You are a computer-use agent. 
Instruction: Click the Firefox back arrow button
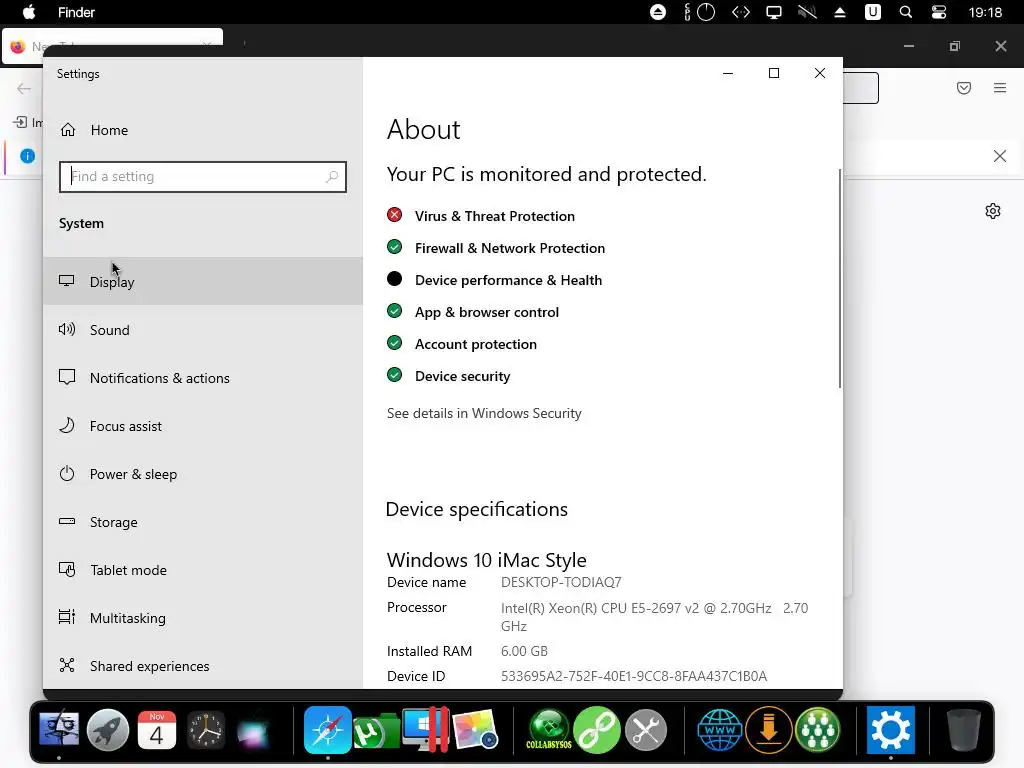tap(24, 89)
